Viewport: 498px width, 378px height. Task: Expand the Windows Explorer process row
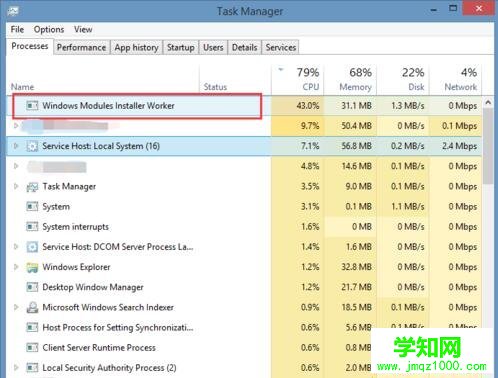[x=16, y=267]
